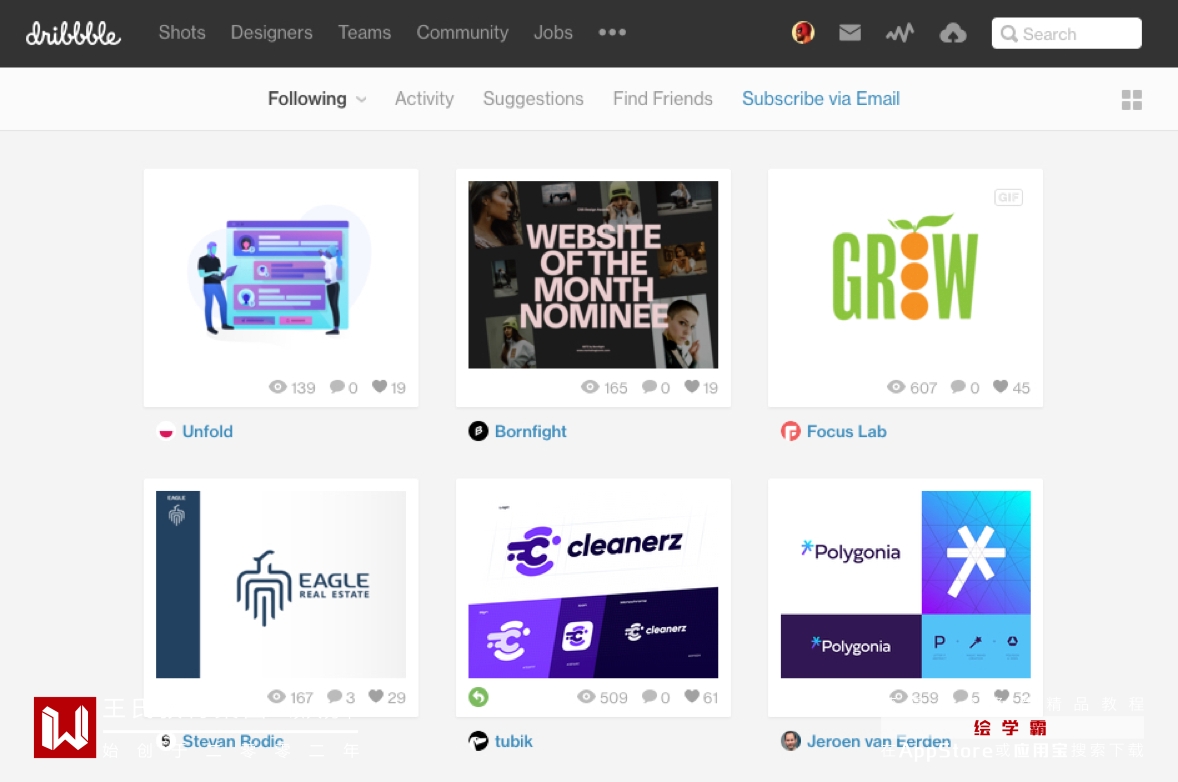1178x782 pixels.
Task: Switch to the Activity tab
Action: [424, 99]
